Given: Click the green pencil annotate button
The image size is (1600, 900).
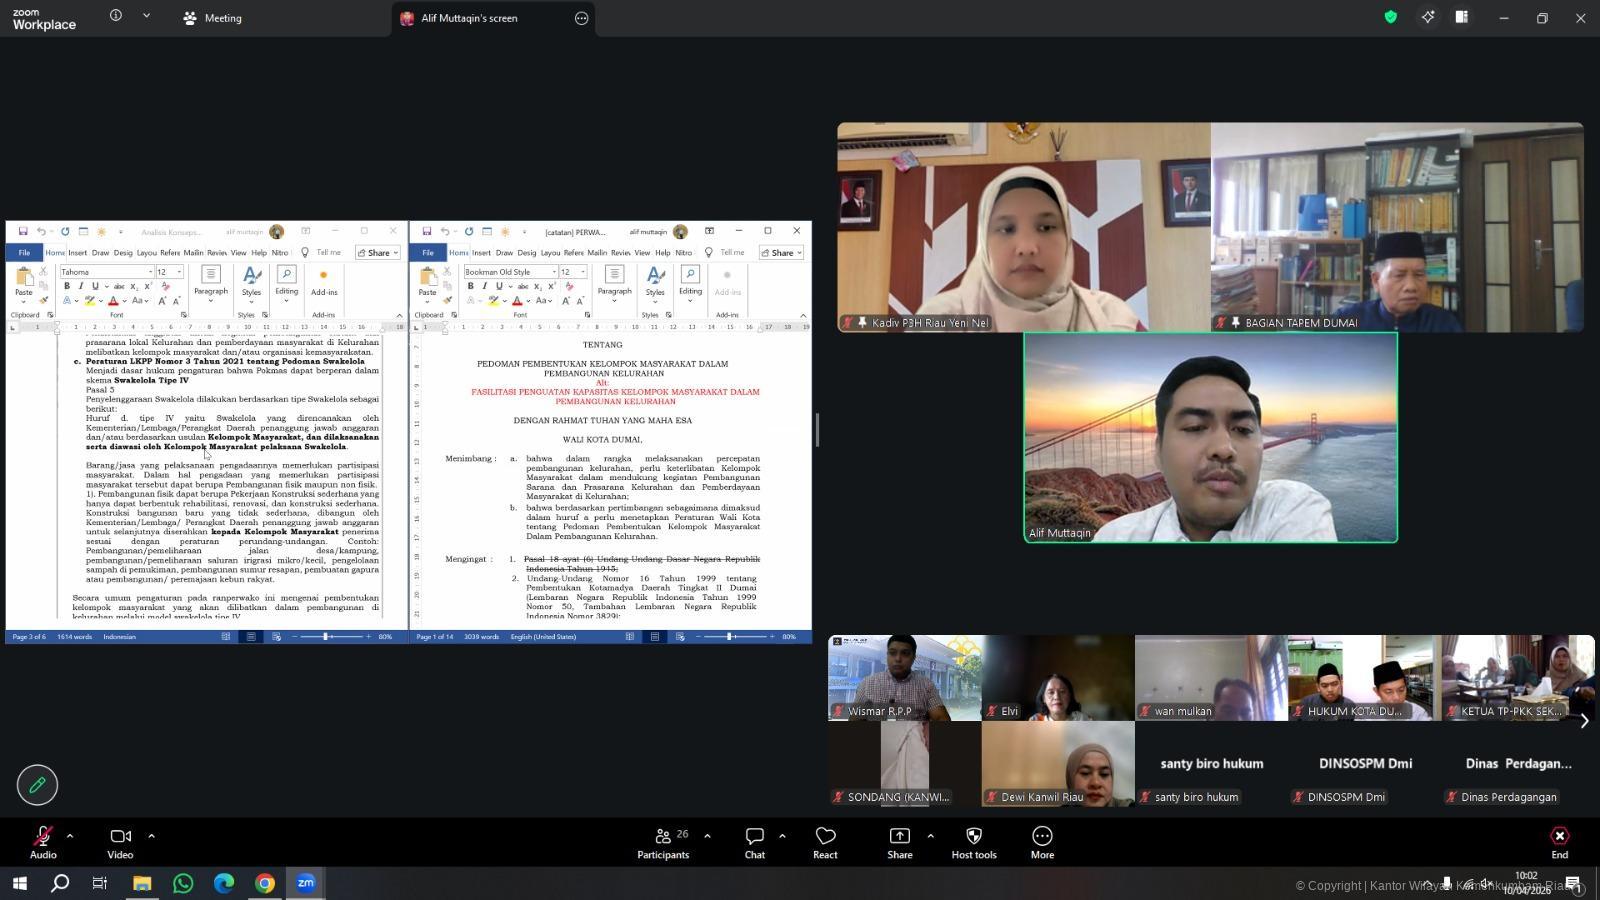Looking at the screenshot, I should [x=37, y=785].
